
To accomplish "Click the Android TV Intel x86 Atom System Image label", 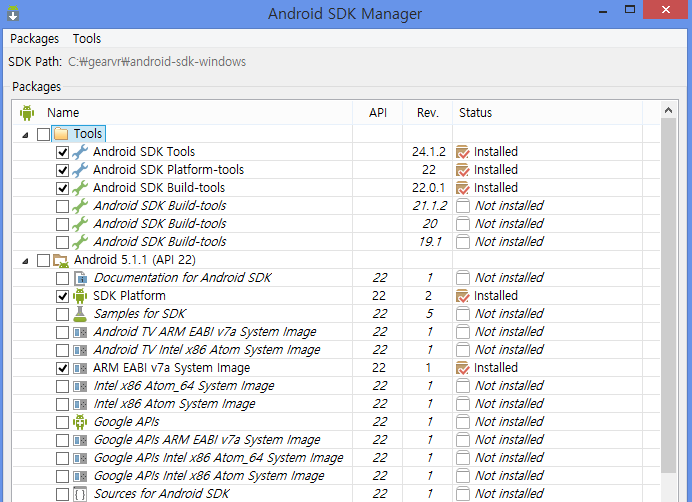I will (207, 350).
